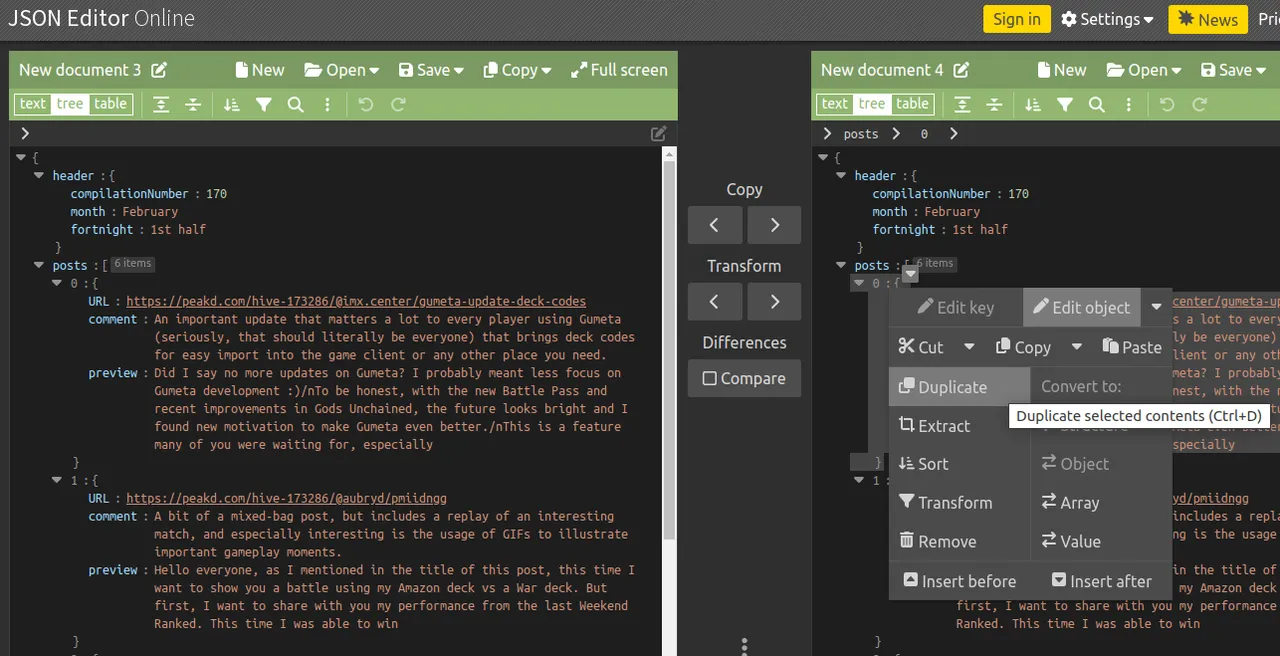The image size is (1280, 656).
Task: Open the vertical dots menu below Compare
Action: point(744,646)
